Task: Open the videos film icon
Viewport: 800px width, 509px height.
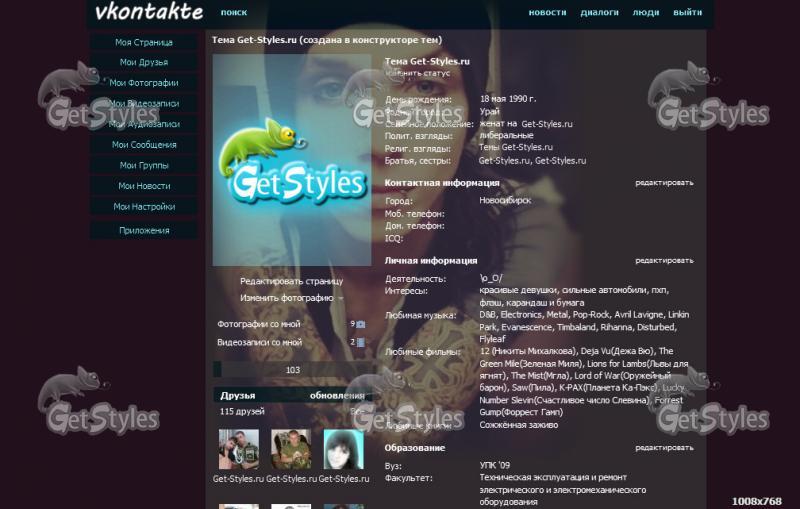Action: 361,342
